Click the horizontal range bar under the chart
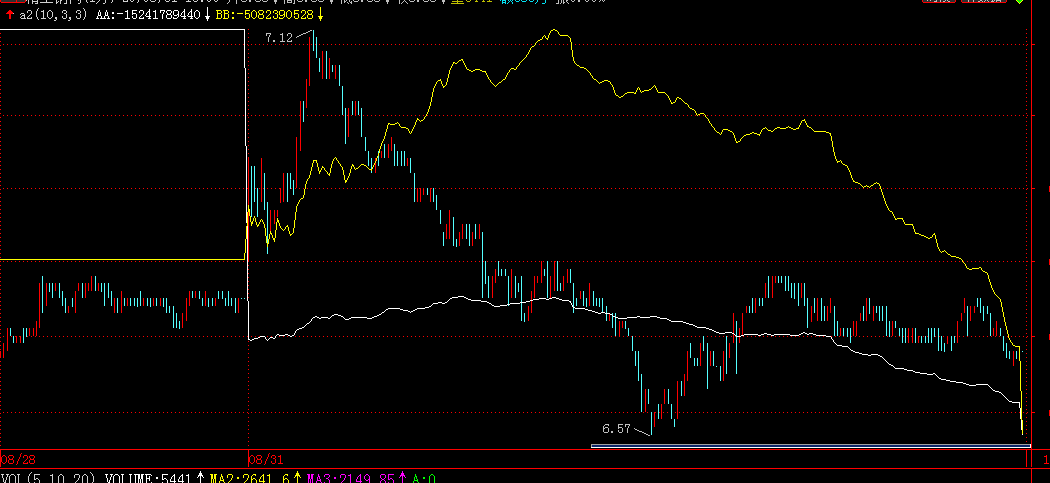Viewport: 1050px width, 483px height. click(810, 445)
